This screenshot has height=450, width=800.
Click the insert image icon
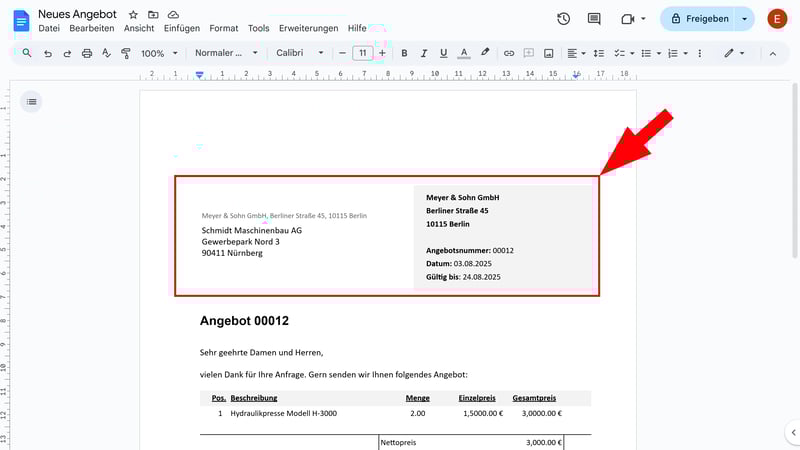(x=549, y=53)
